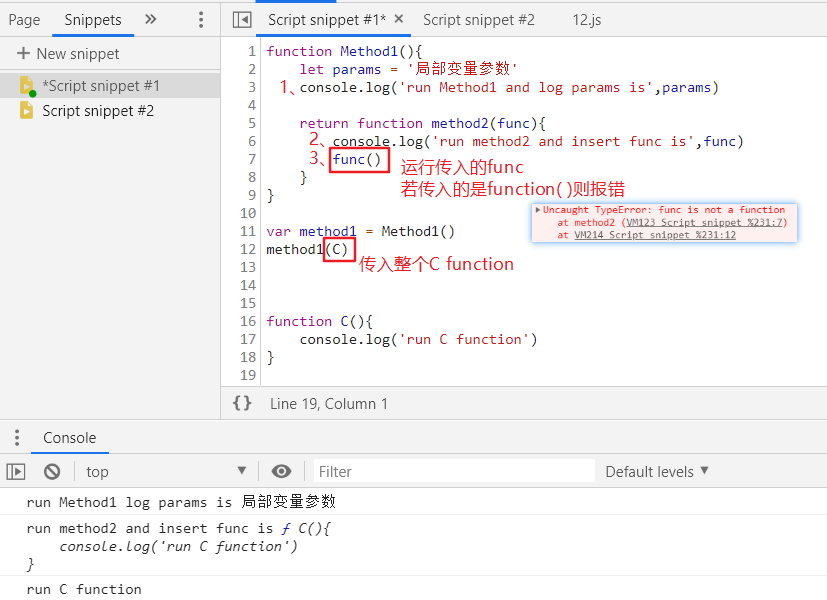Click the eye icon for live expression
This screenshot has width=827, height=600.
[282, 472]
